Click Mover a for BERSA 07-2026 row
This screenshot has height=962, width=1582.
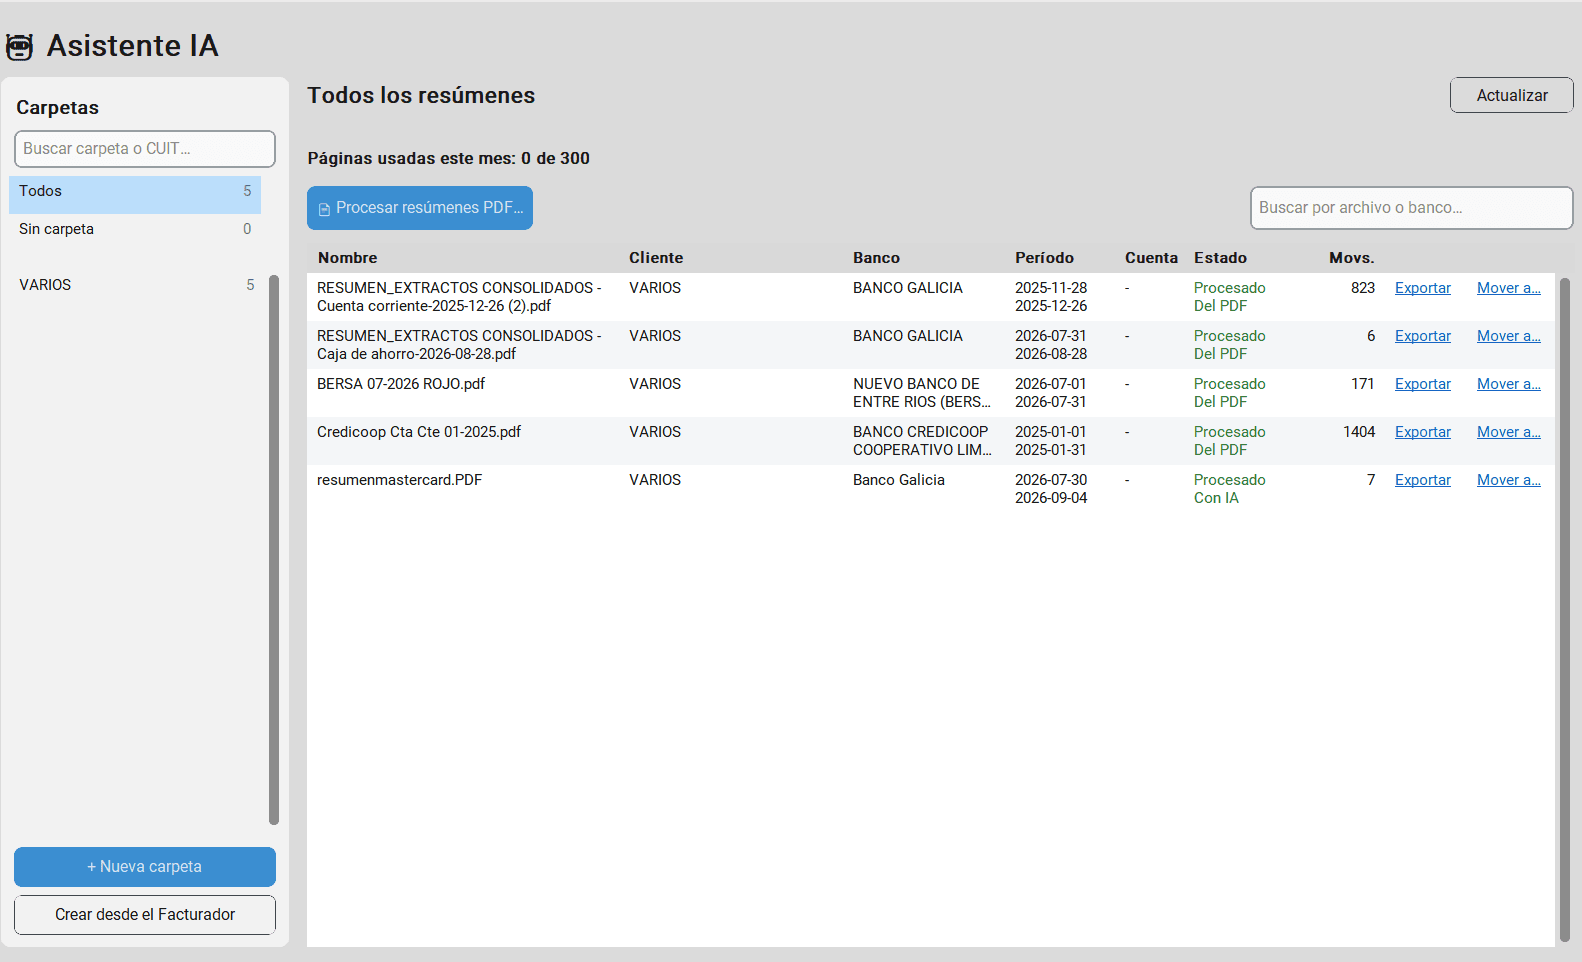pos(1508,384)
